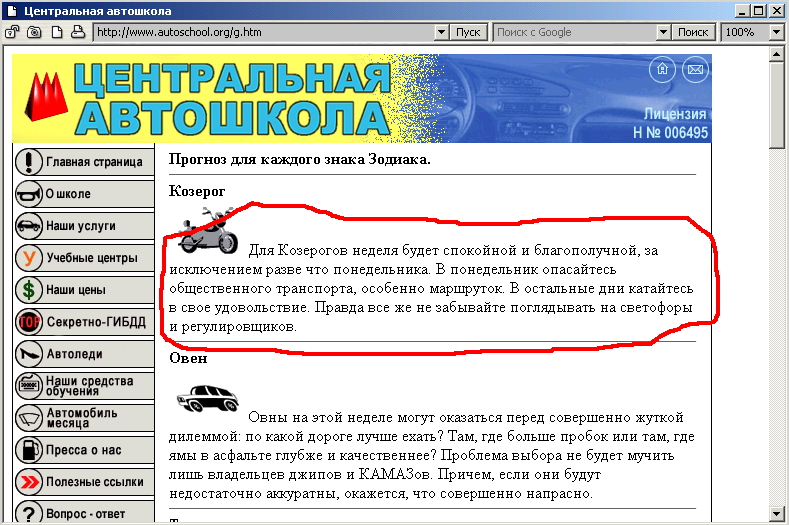Open Наши услуги menu item
This screenshot has height=525, width=789.
pyautogui.click(x=84, y=226)
